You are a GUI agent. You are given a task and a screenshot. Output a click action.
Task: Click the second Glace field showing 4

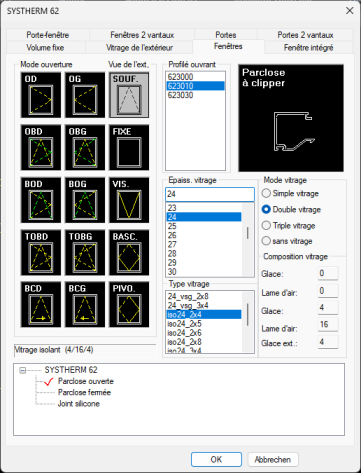click(328, 307)
